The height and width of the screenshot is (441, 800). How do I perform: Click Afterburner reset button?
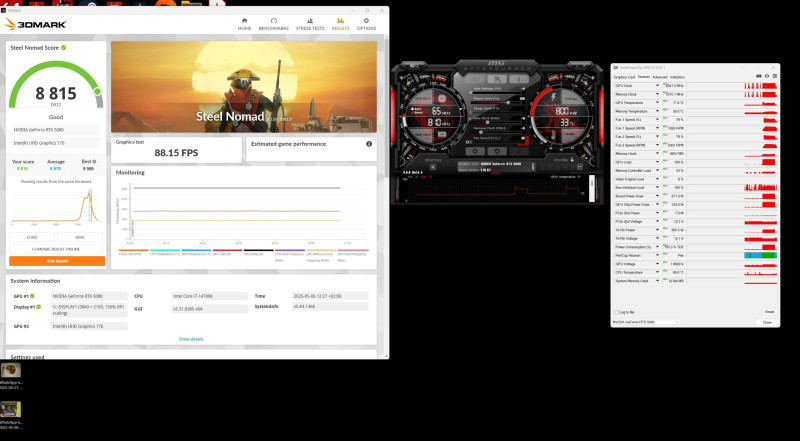click(x=497, y=151)
